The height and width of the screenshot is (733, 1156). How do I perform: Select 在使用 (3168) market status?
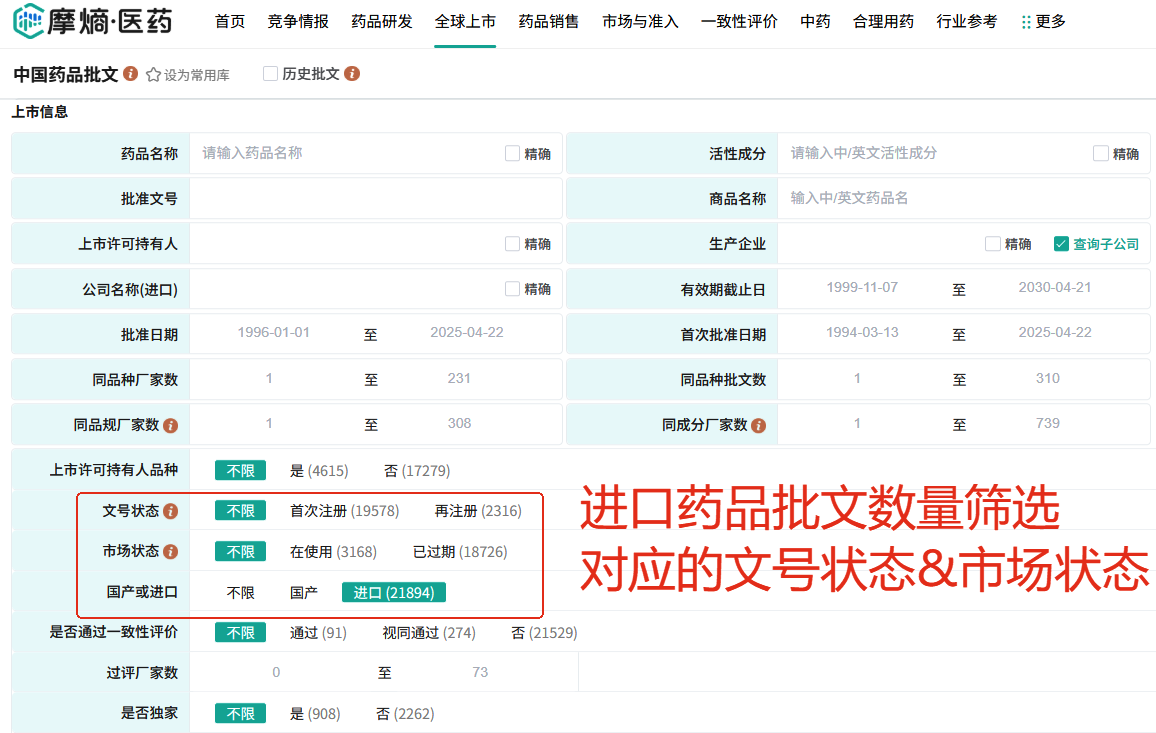pos(333,552)
